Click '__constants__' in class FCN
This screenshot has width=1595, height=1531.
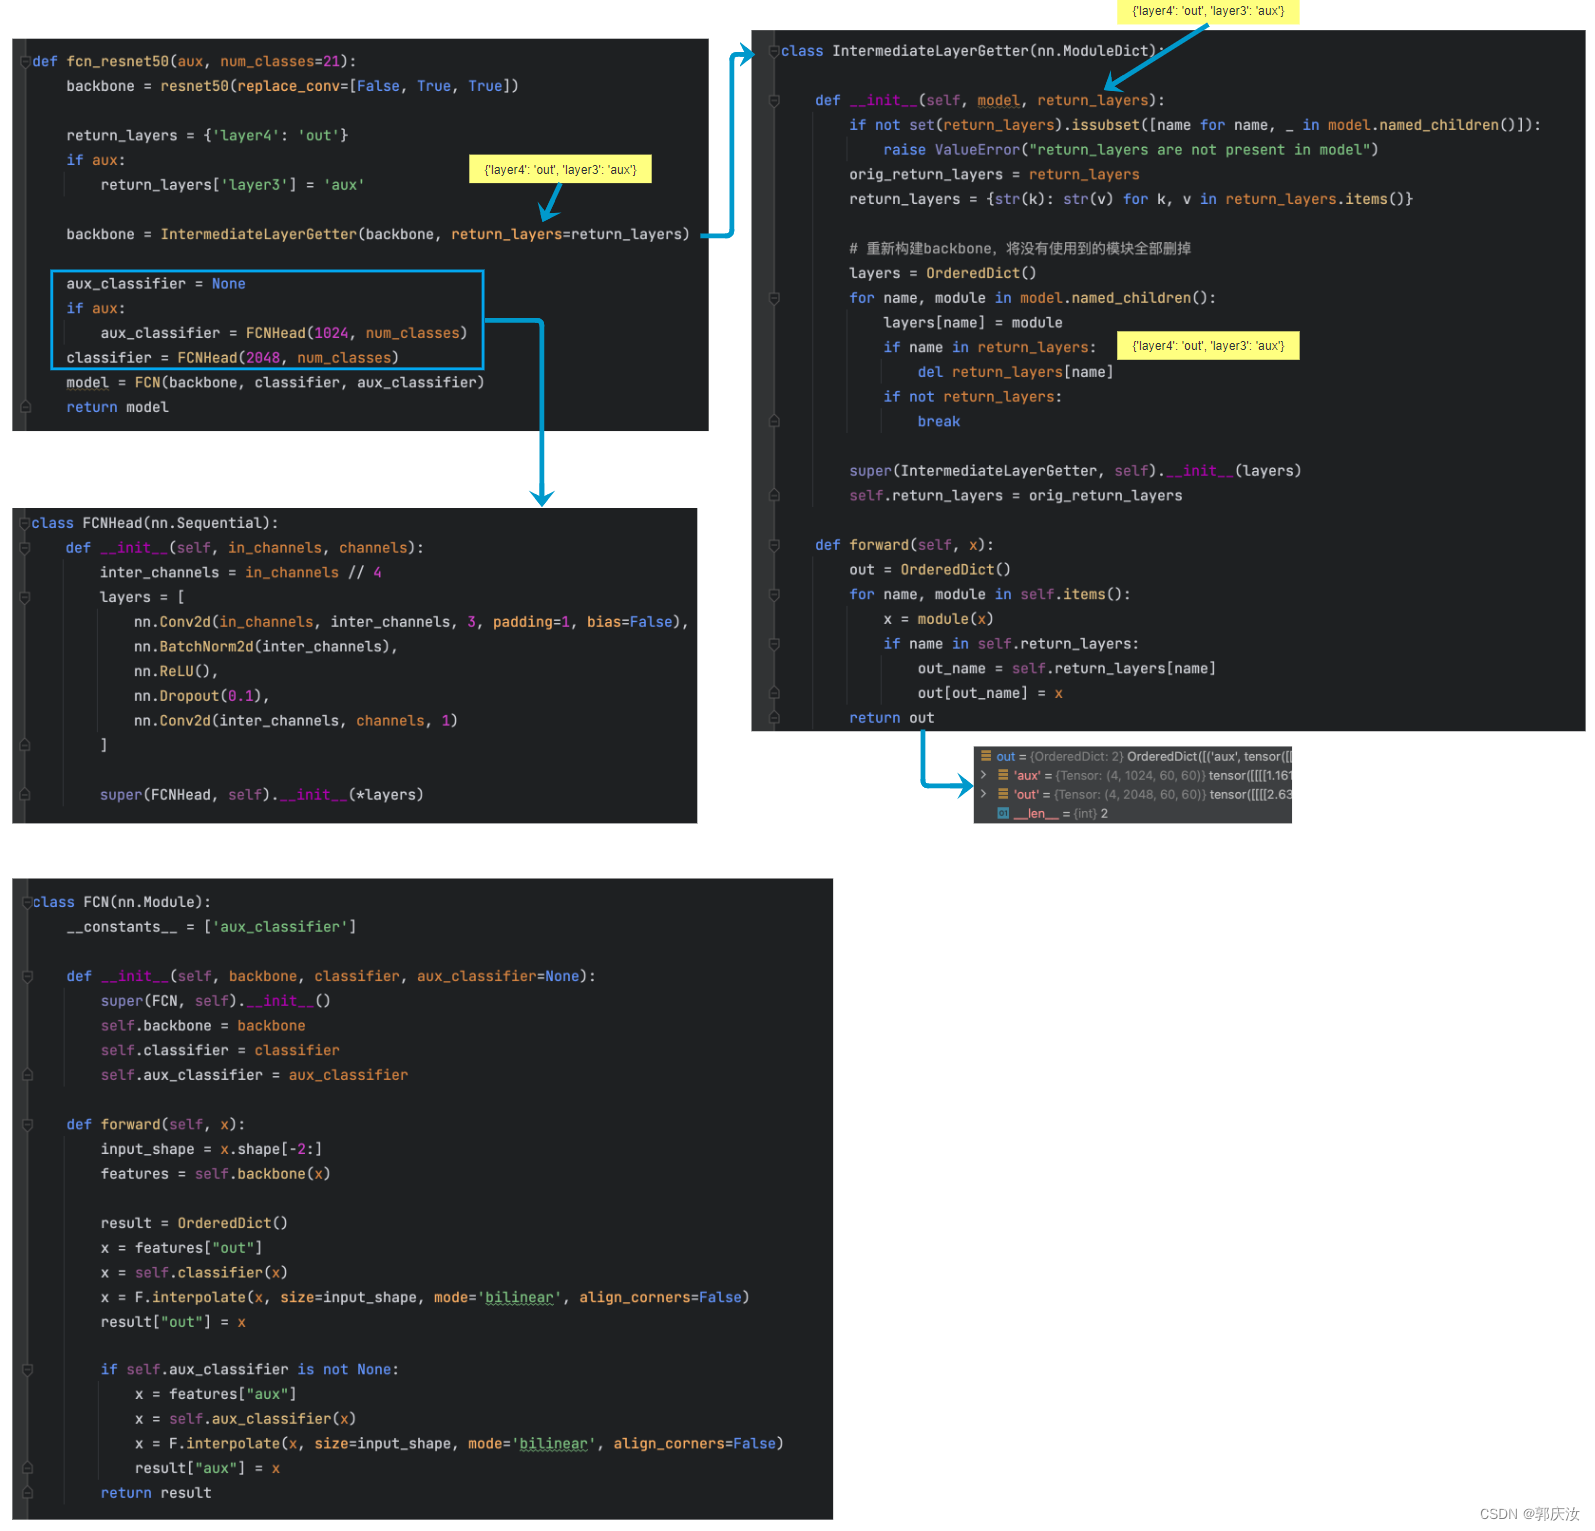[x=122, y=927]
